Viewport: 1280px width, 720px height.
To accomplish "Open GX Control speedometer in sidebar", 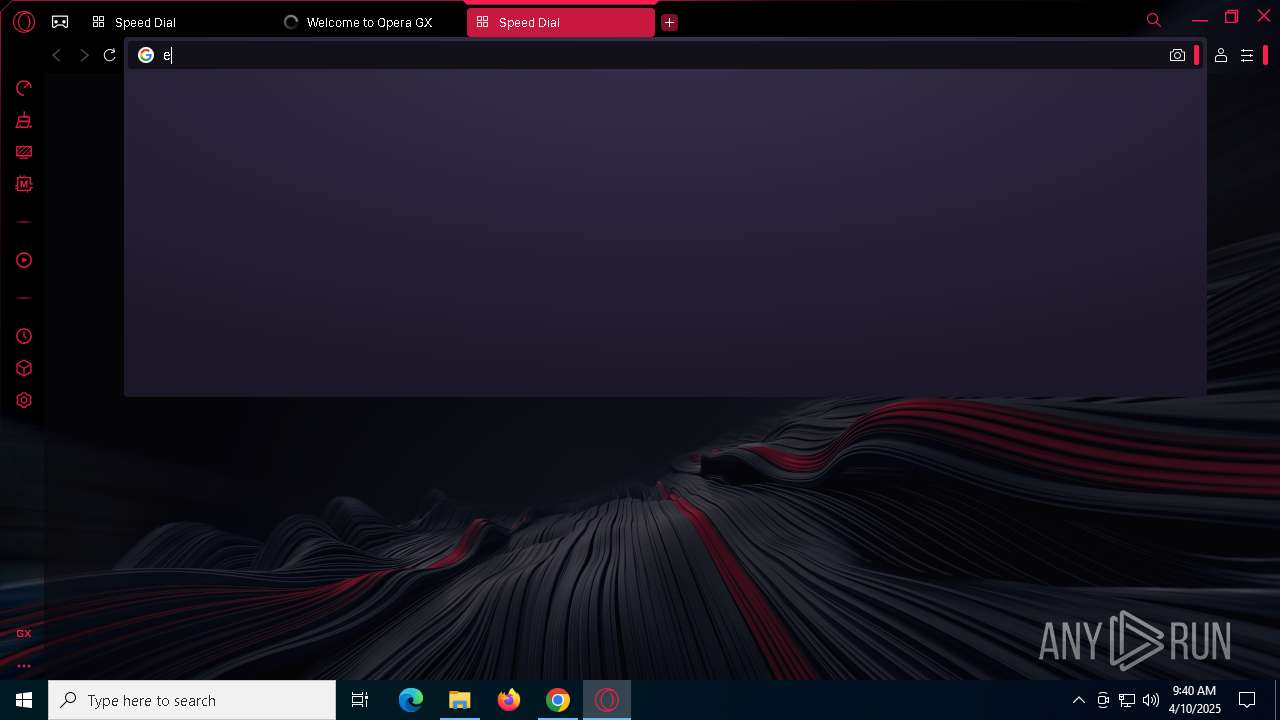I will click(24, 88).
